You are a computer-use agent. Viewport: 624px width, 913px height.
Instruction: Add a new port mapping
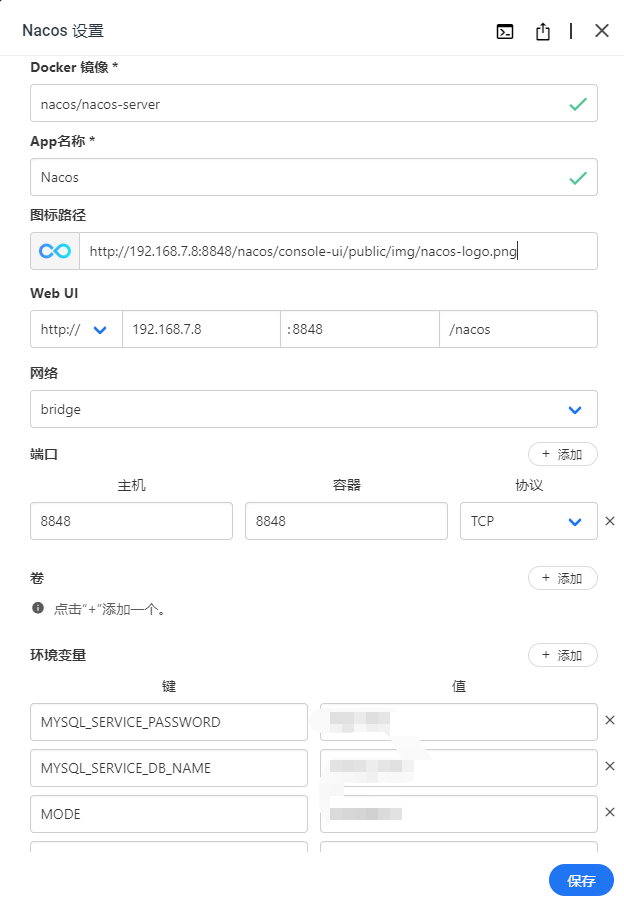tap(562, 454)
